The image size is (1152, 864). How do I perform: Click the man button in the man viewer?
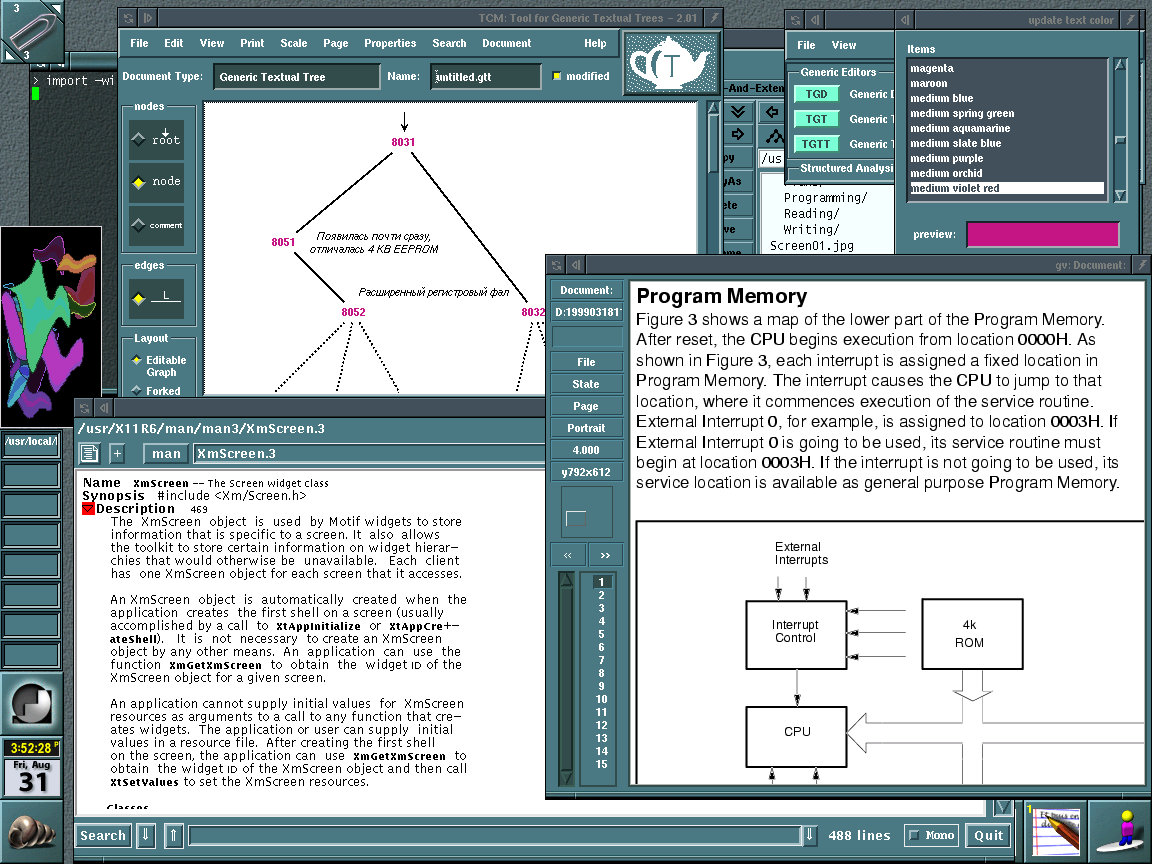click(x=167, y=454)
